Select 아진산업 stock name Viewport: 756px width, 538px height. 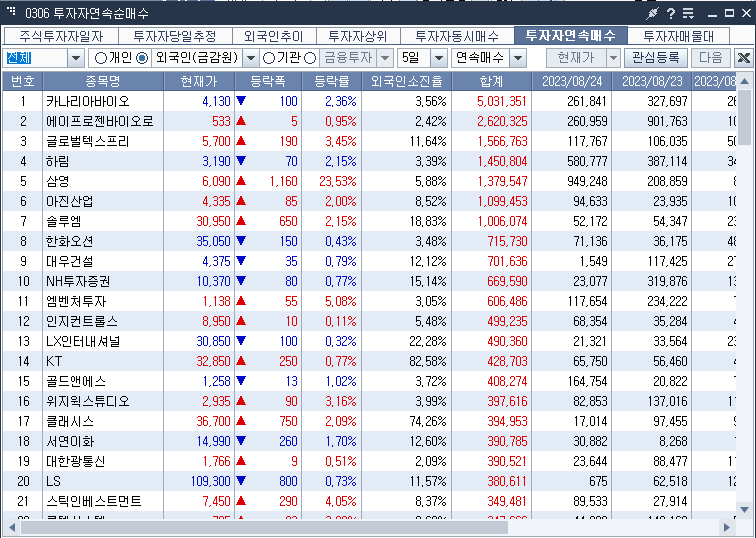click(69, 201)
